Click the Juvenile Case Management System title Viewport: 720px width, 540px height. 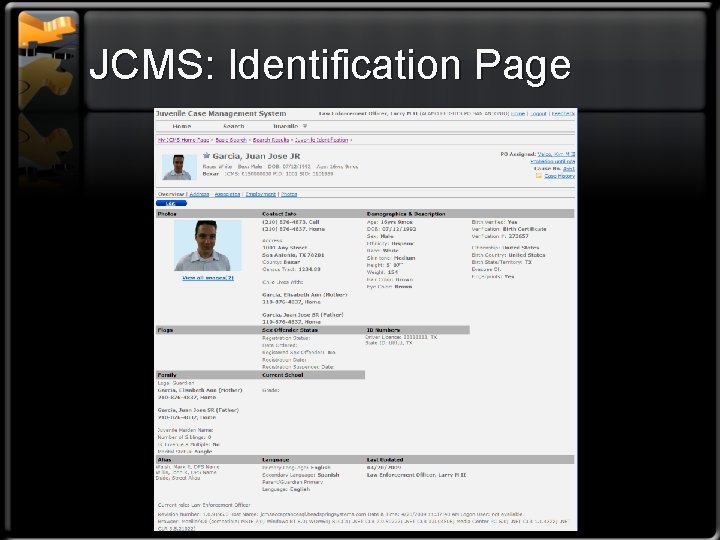[x=220, y=113]
